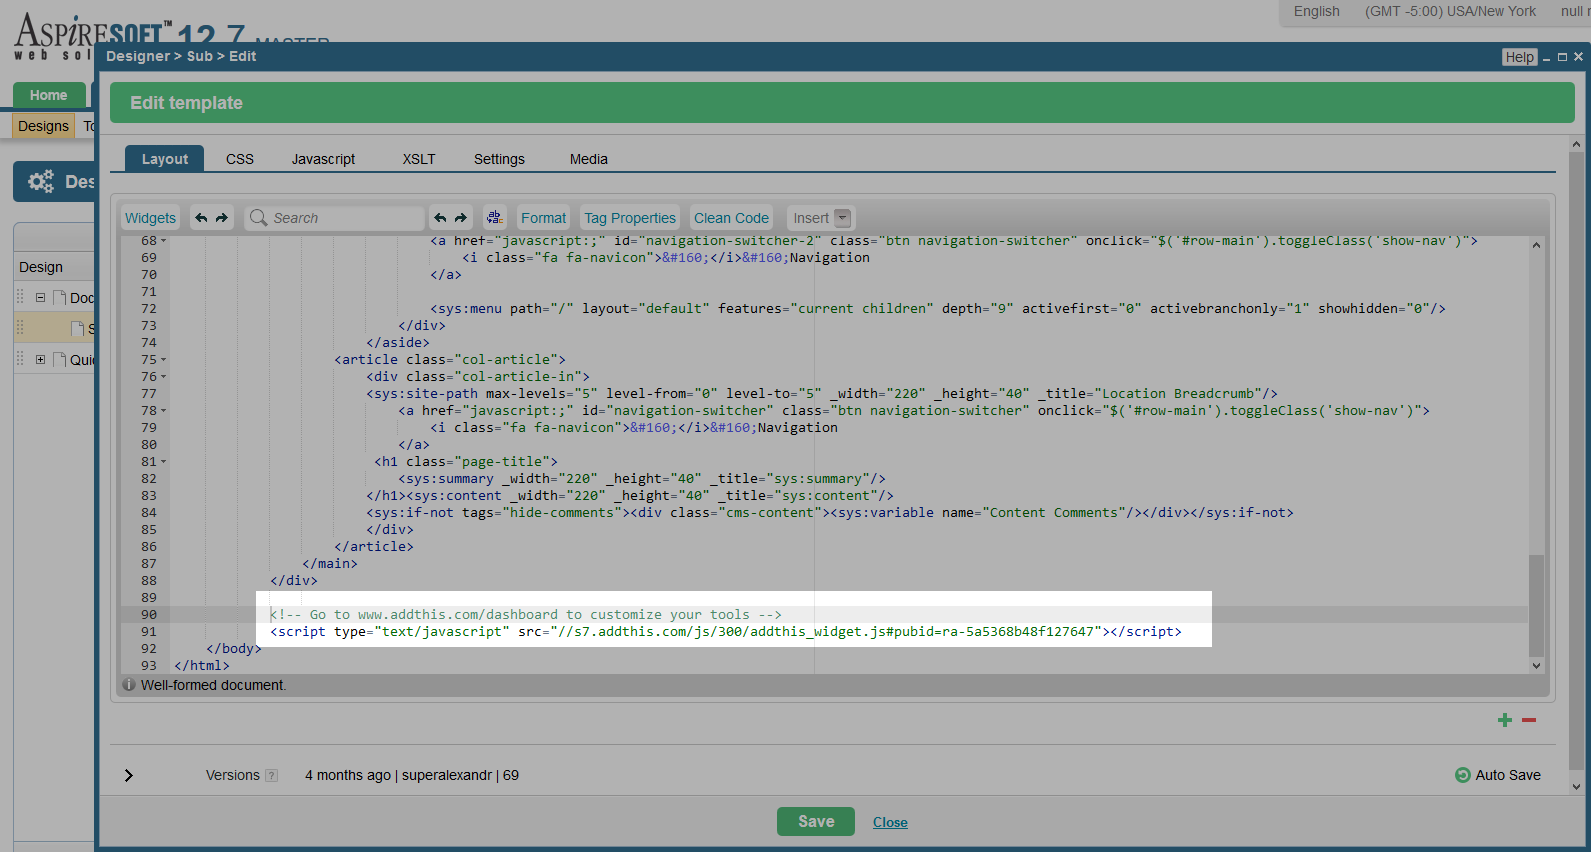Switch to the CSS tab

[240, 159]
